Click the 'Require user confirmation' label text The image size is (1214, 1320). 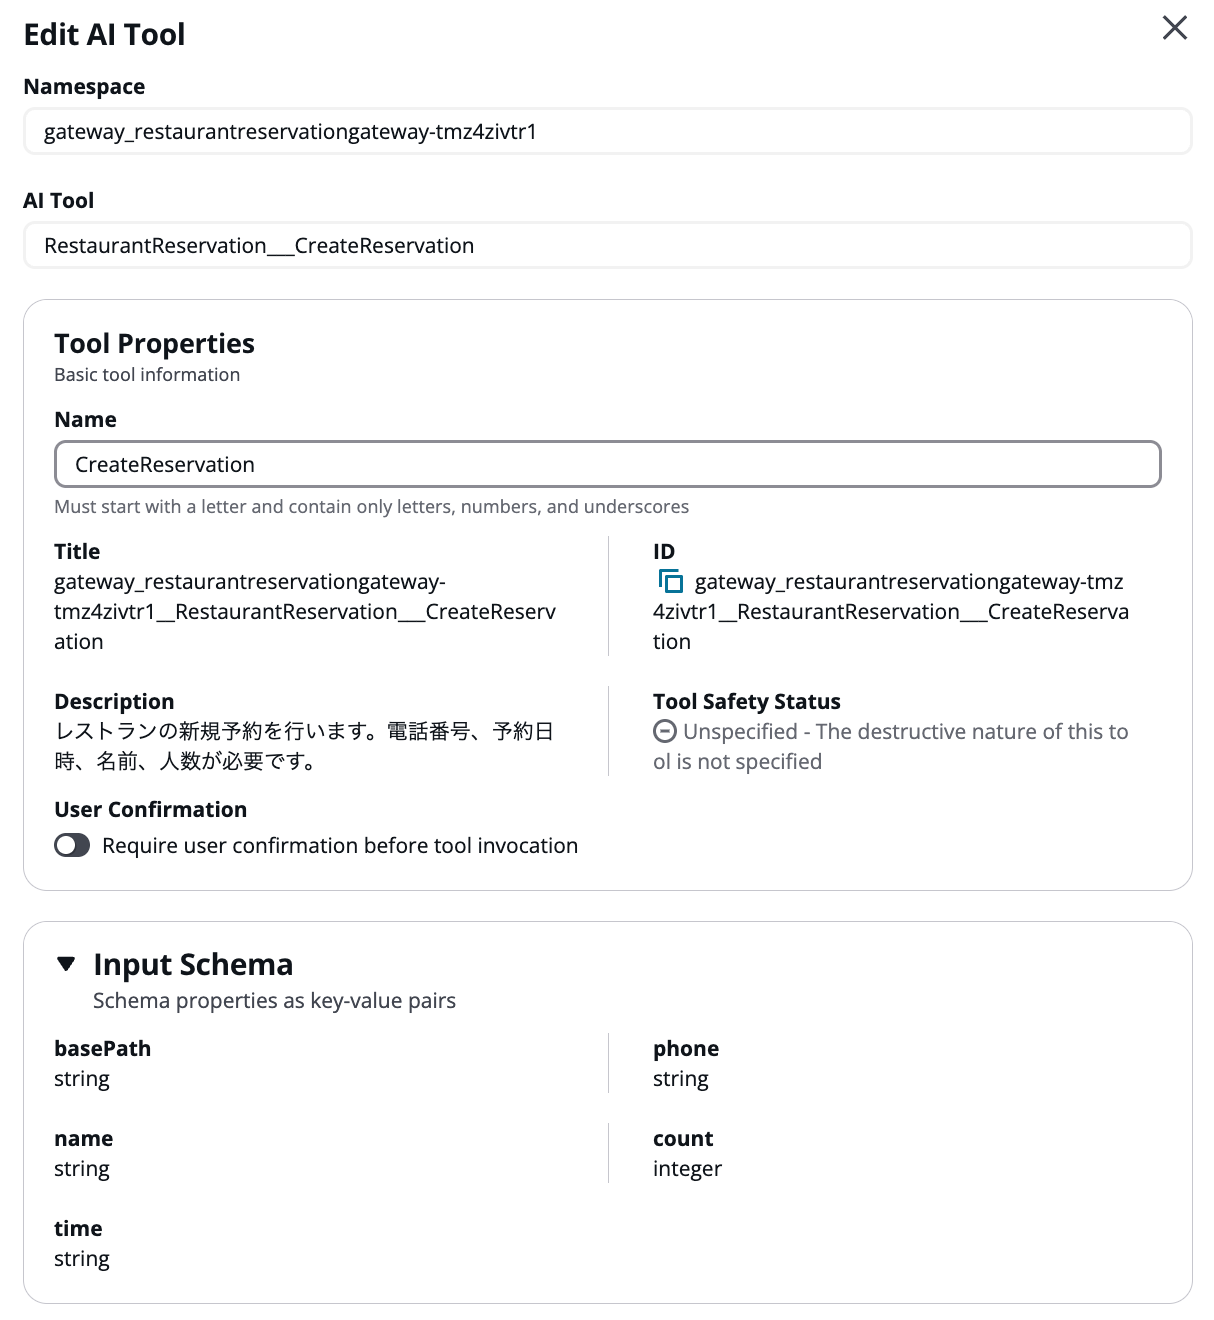tap(340, 846)
